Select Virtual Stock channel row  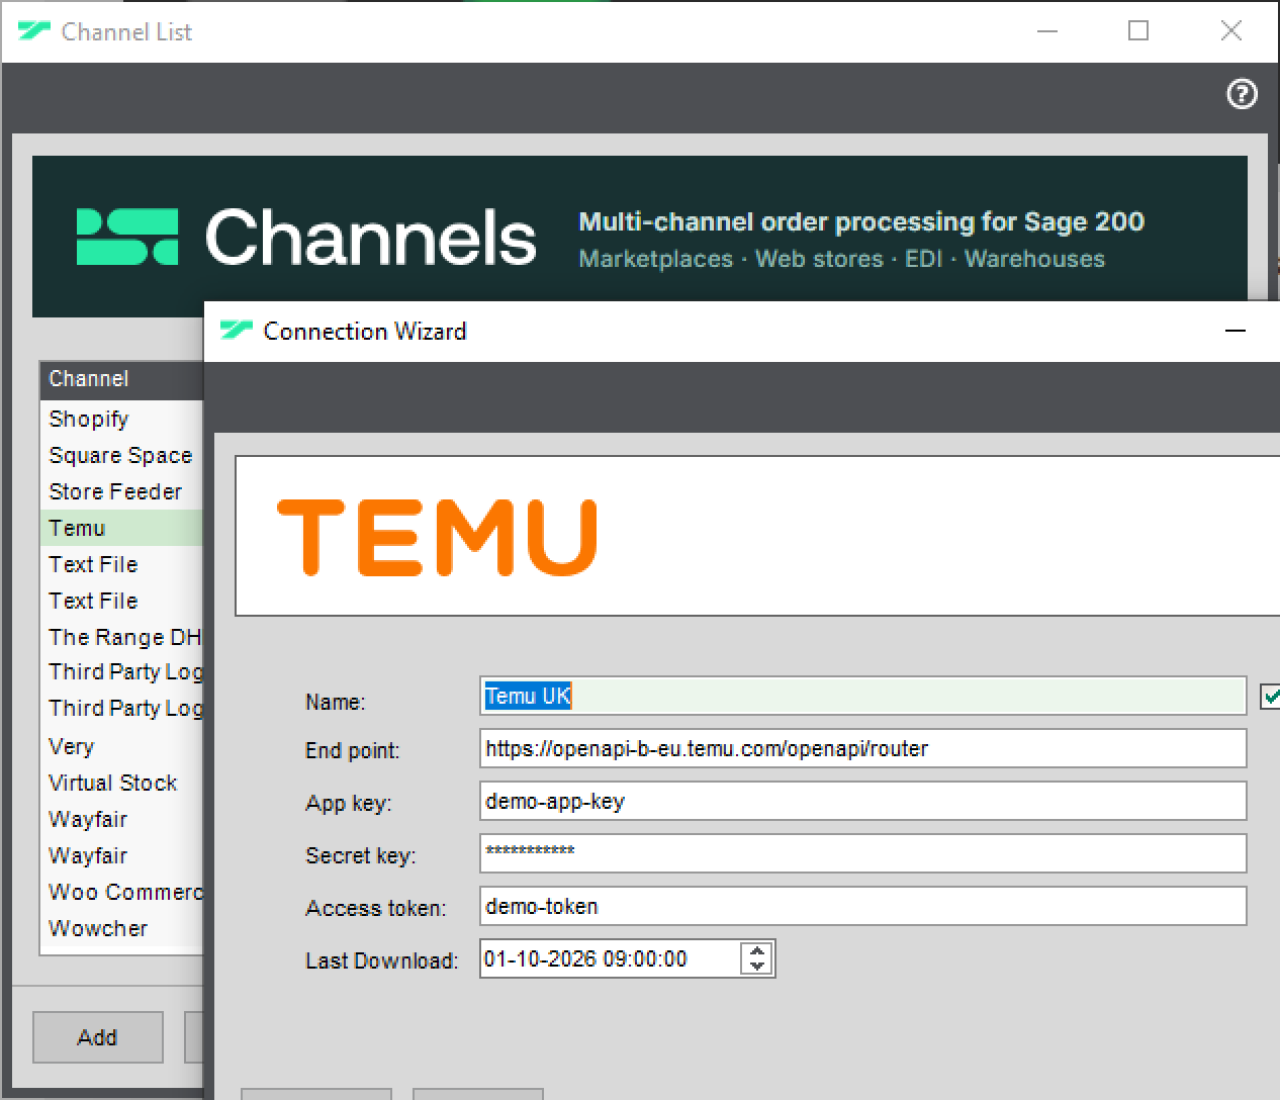pyautogui.click(x=122, y=782)
